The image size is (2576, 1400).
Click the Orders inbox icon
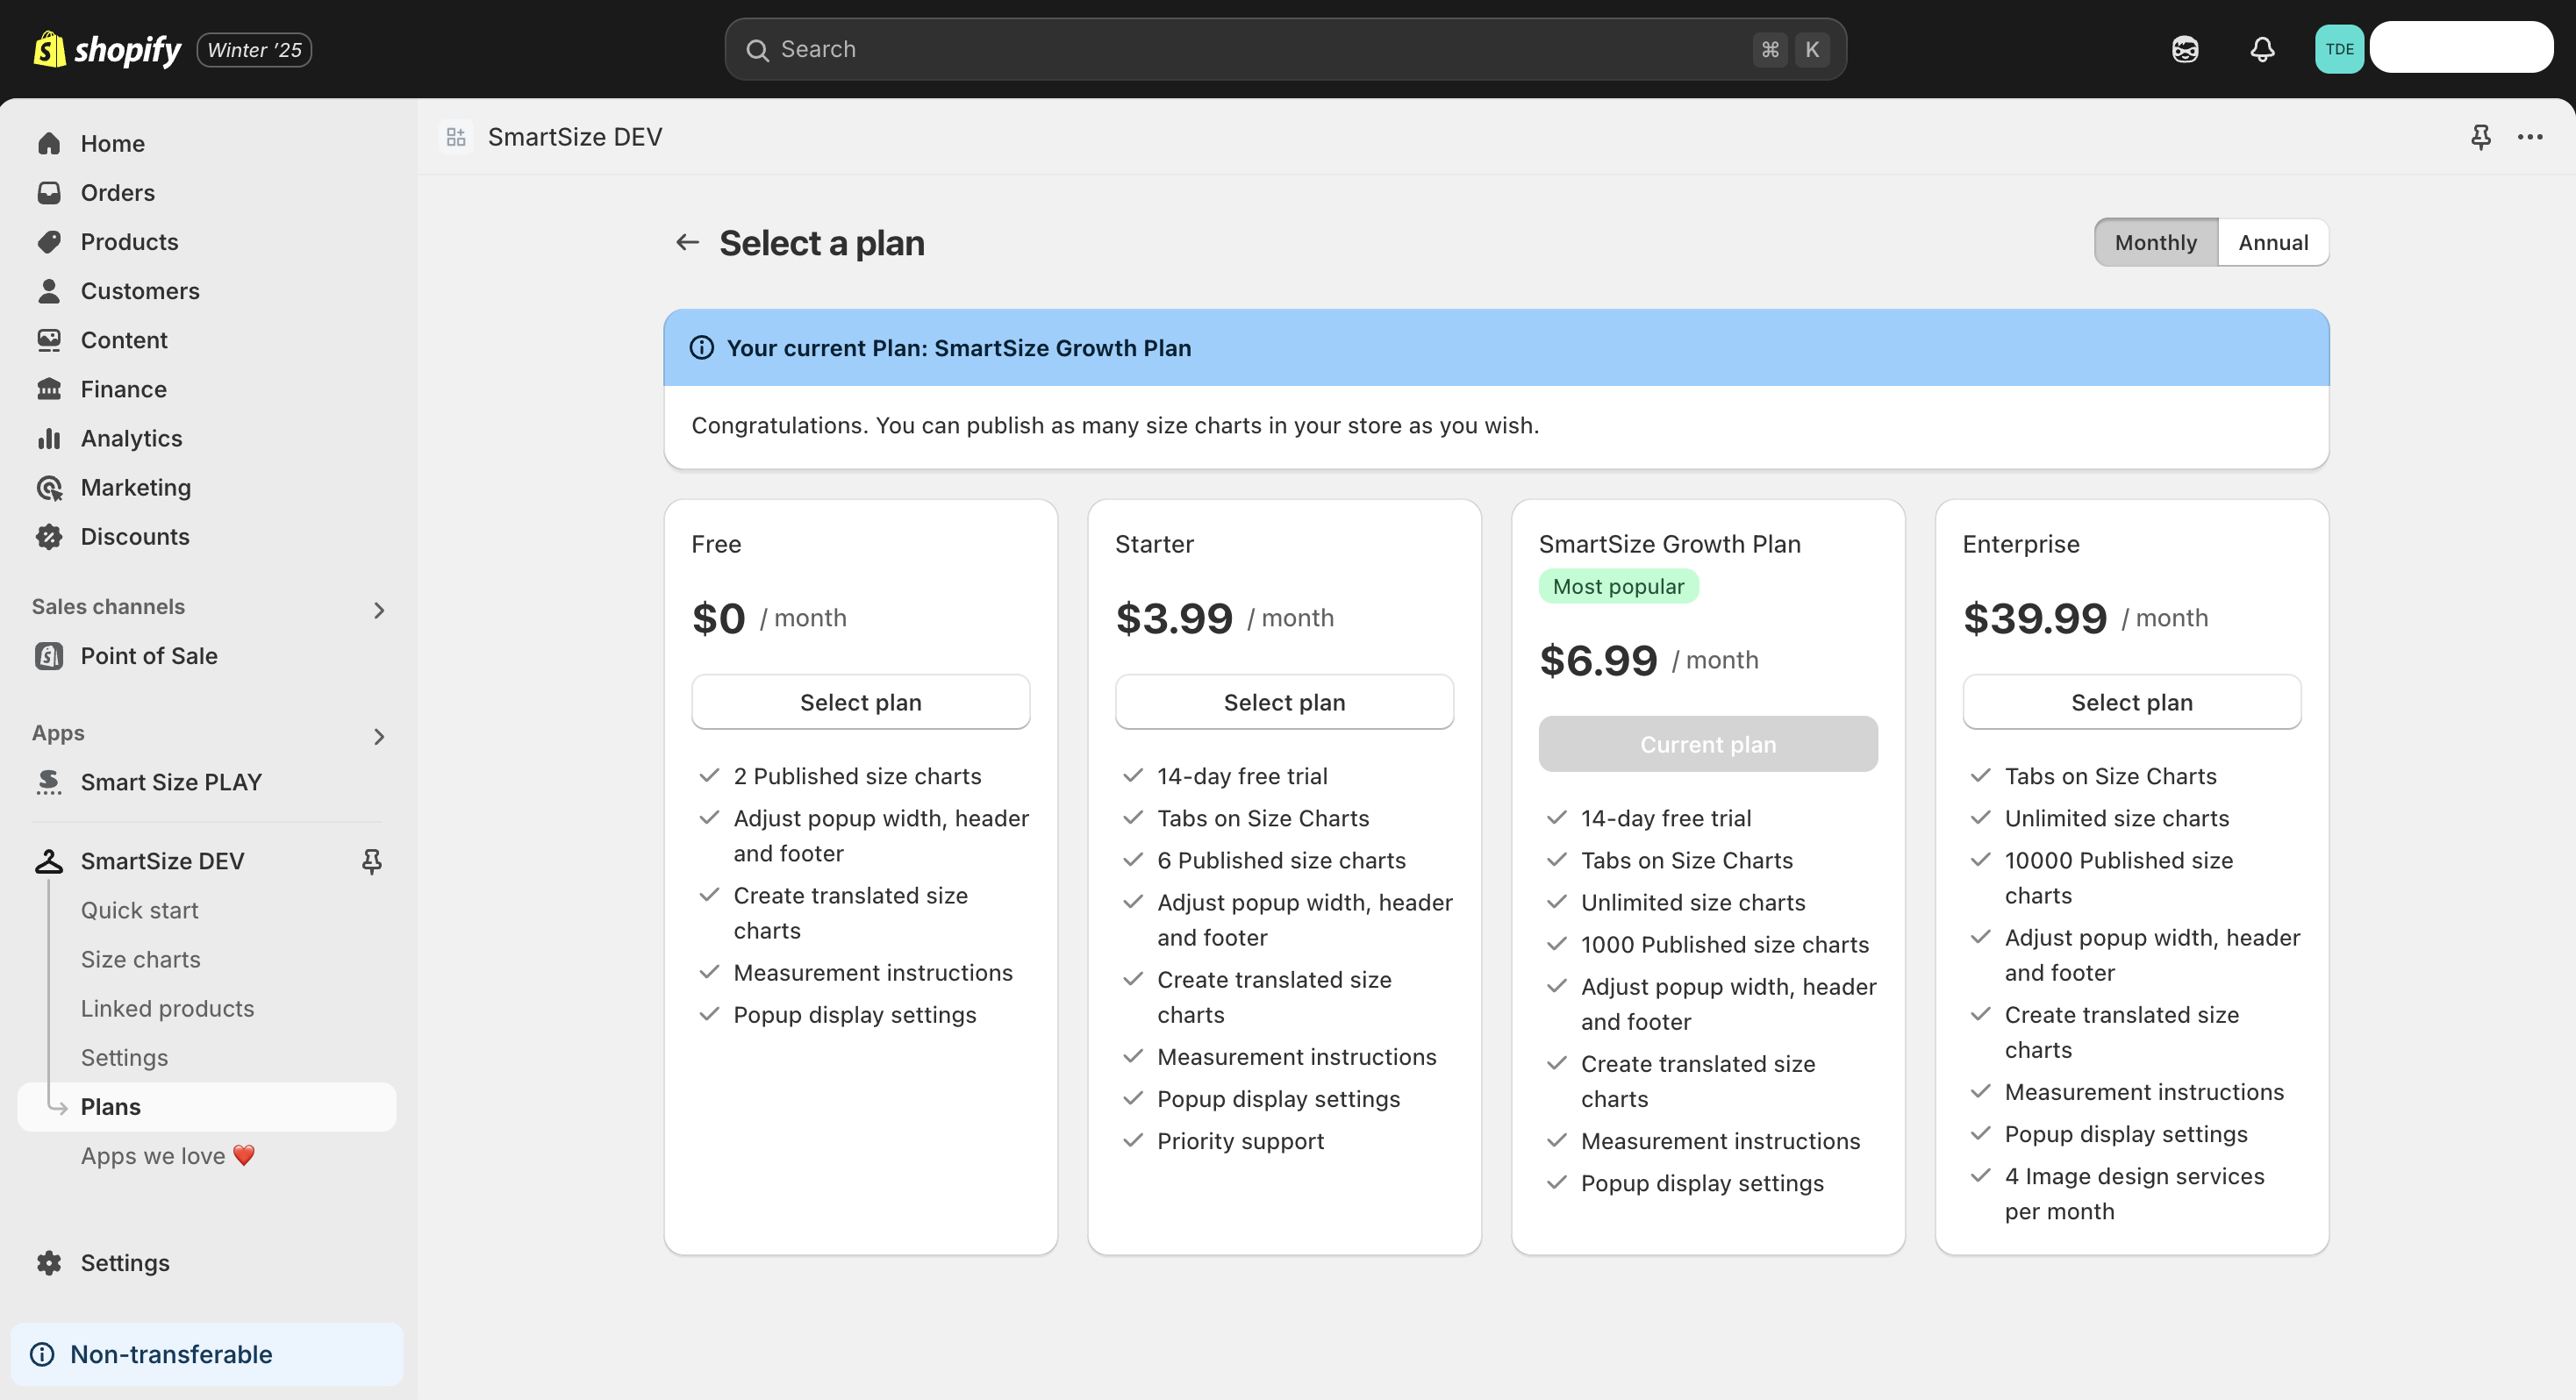(x=49, y=192)
